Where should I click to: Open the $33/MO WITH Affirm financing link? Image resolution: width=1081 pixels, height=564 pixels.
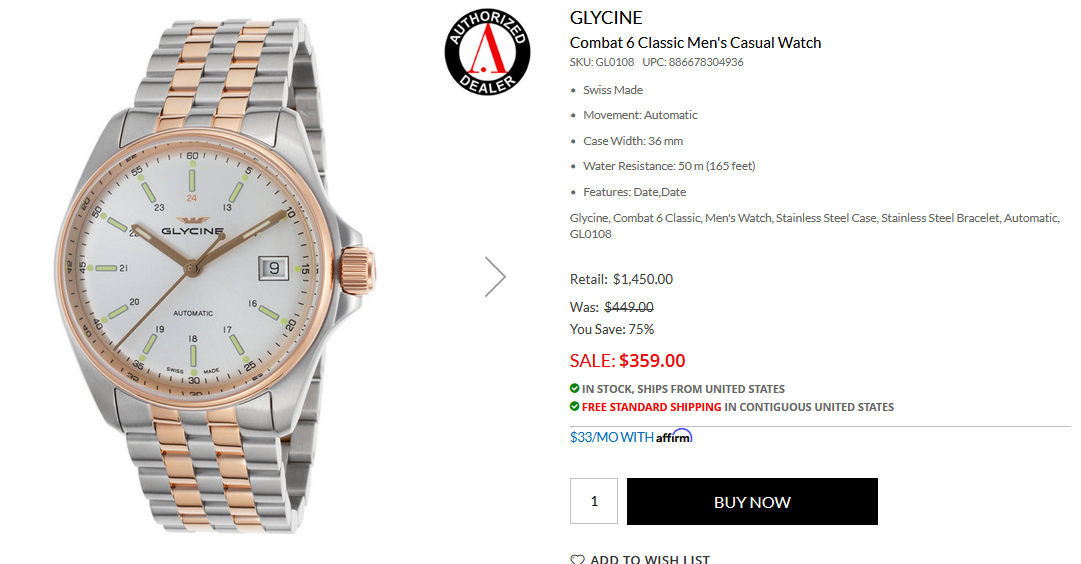(x=631, y=437)
